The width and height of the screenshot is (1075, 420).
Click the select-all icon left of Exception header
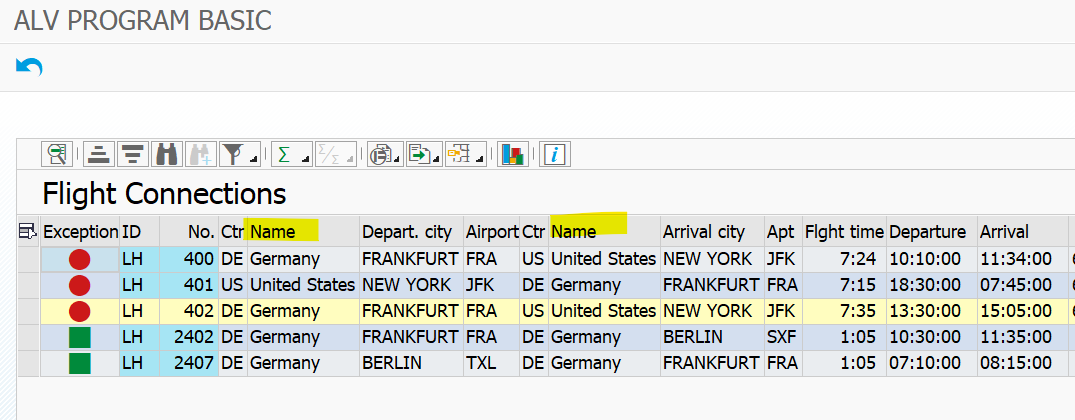(x=28, y=232)
